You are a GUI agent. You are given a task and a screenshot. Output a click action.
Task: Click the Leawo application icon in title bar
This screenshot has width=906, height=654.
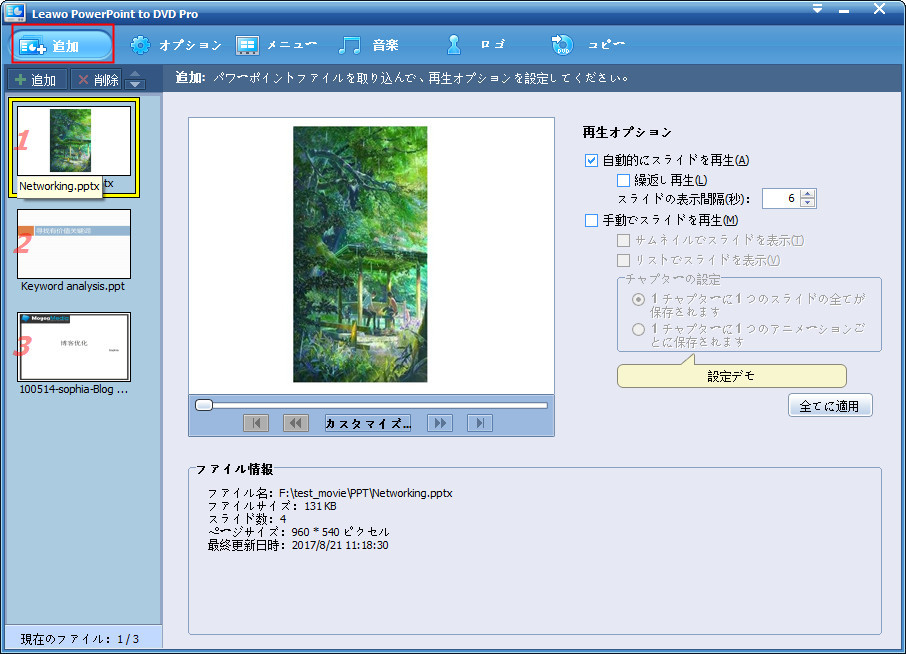pyautogui.click(x=15, y=12)
